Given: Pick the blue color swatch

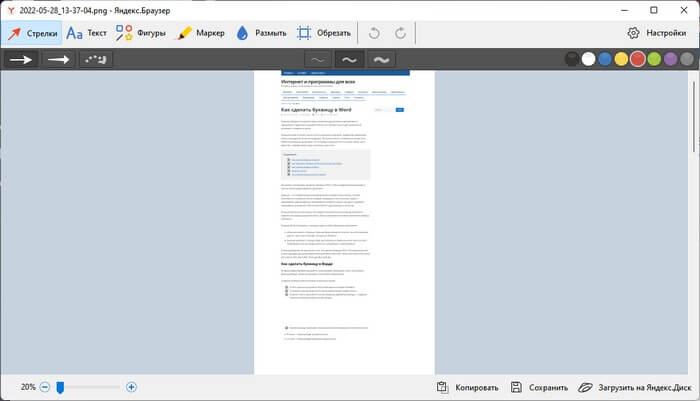Looking at the screenshot, I should coord(605,60).
